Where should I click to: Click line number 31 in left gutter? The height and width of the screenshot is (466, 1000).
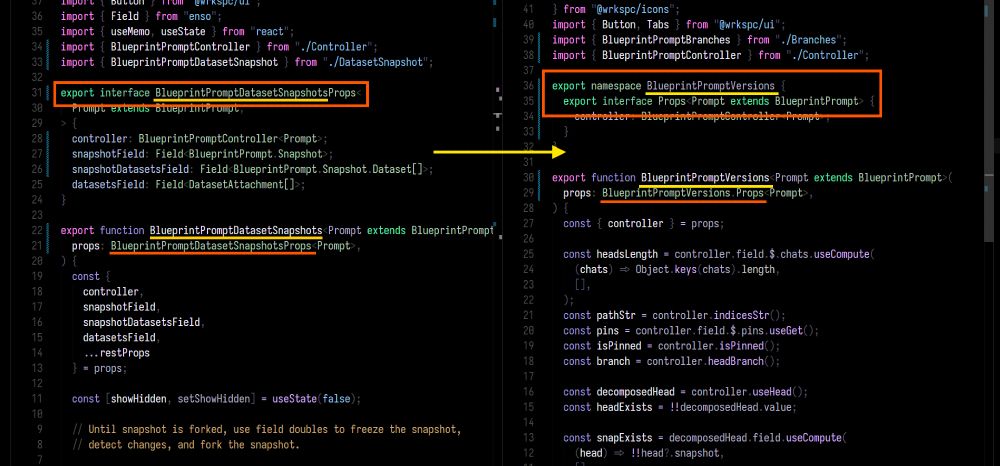[x=36, y=93]
